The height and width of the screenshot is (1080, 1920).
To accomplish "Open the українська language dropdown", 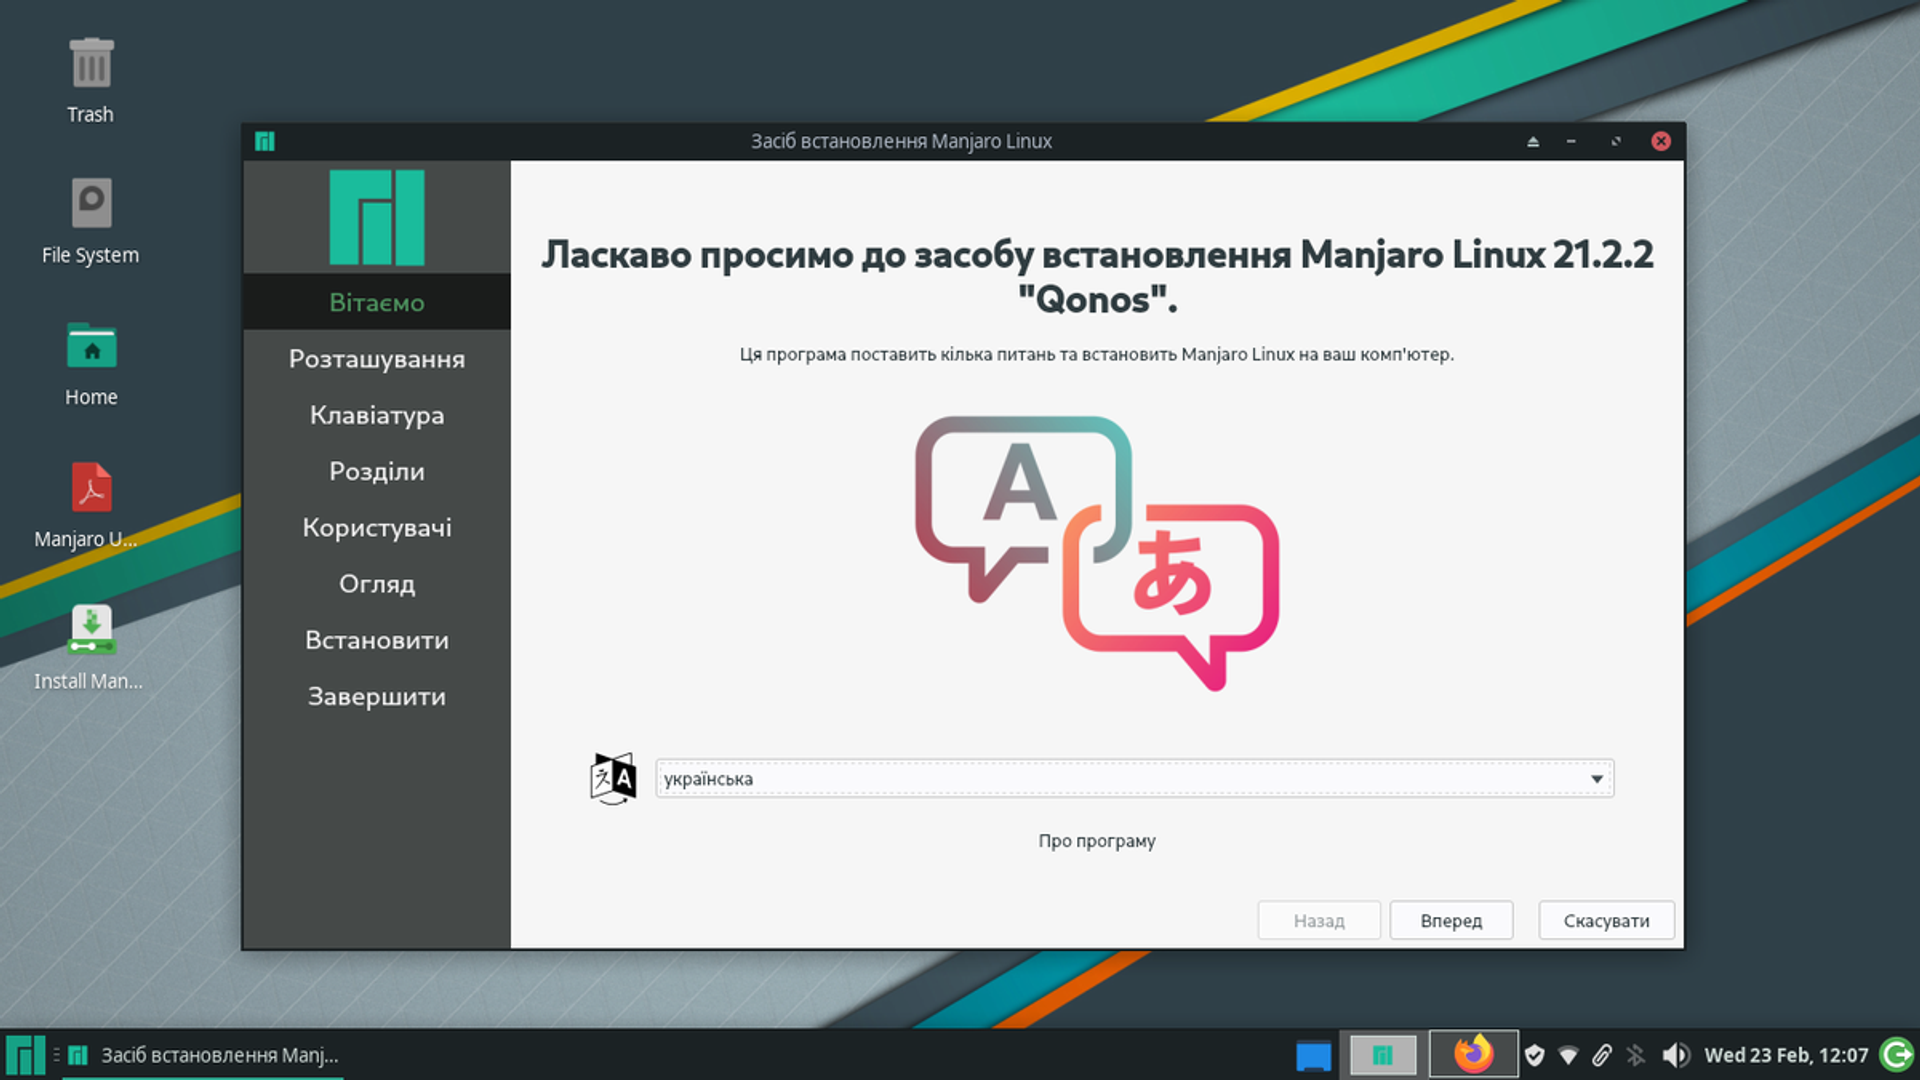I will (1134, 779).
